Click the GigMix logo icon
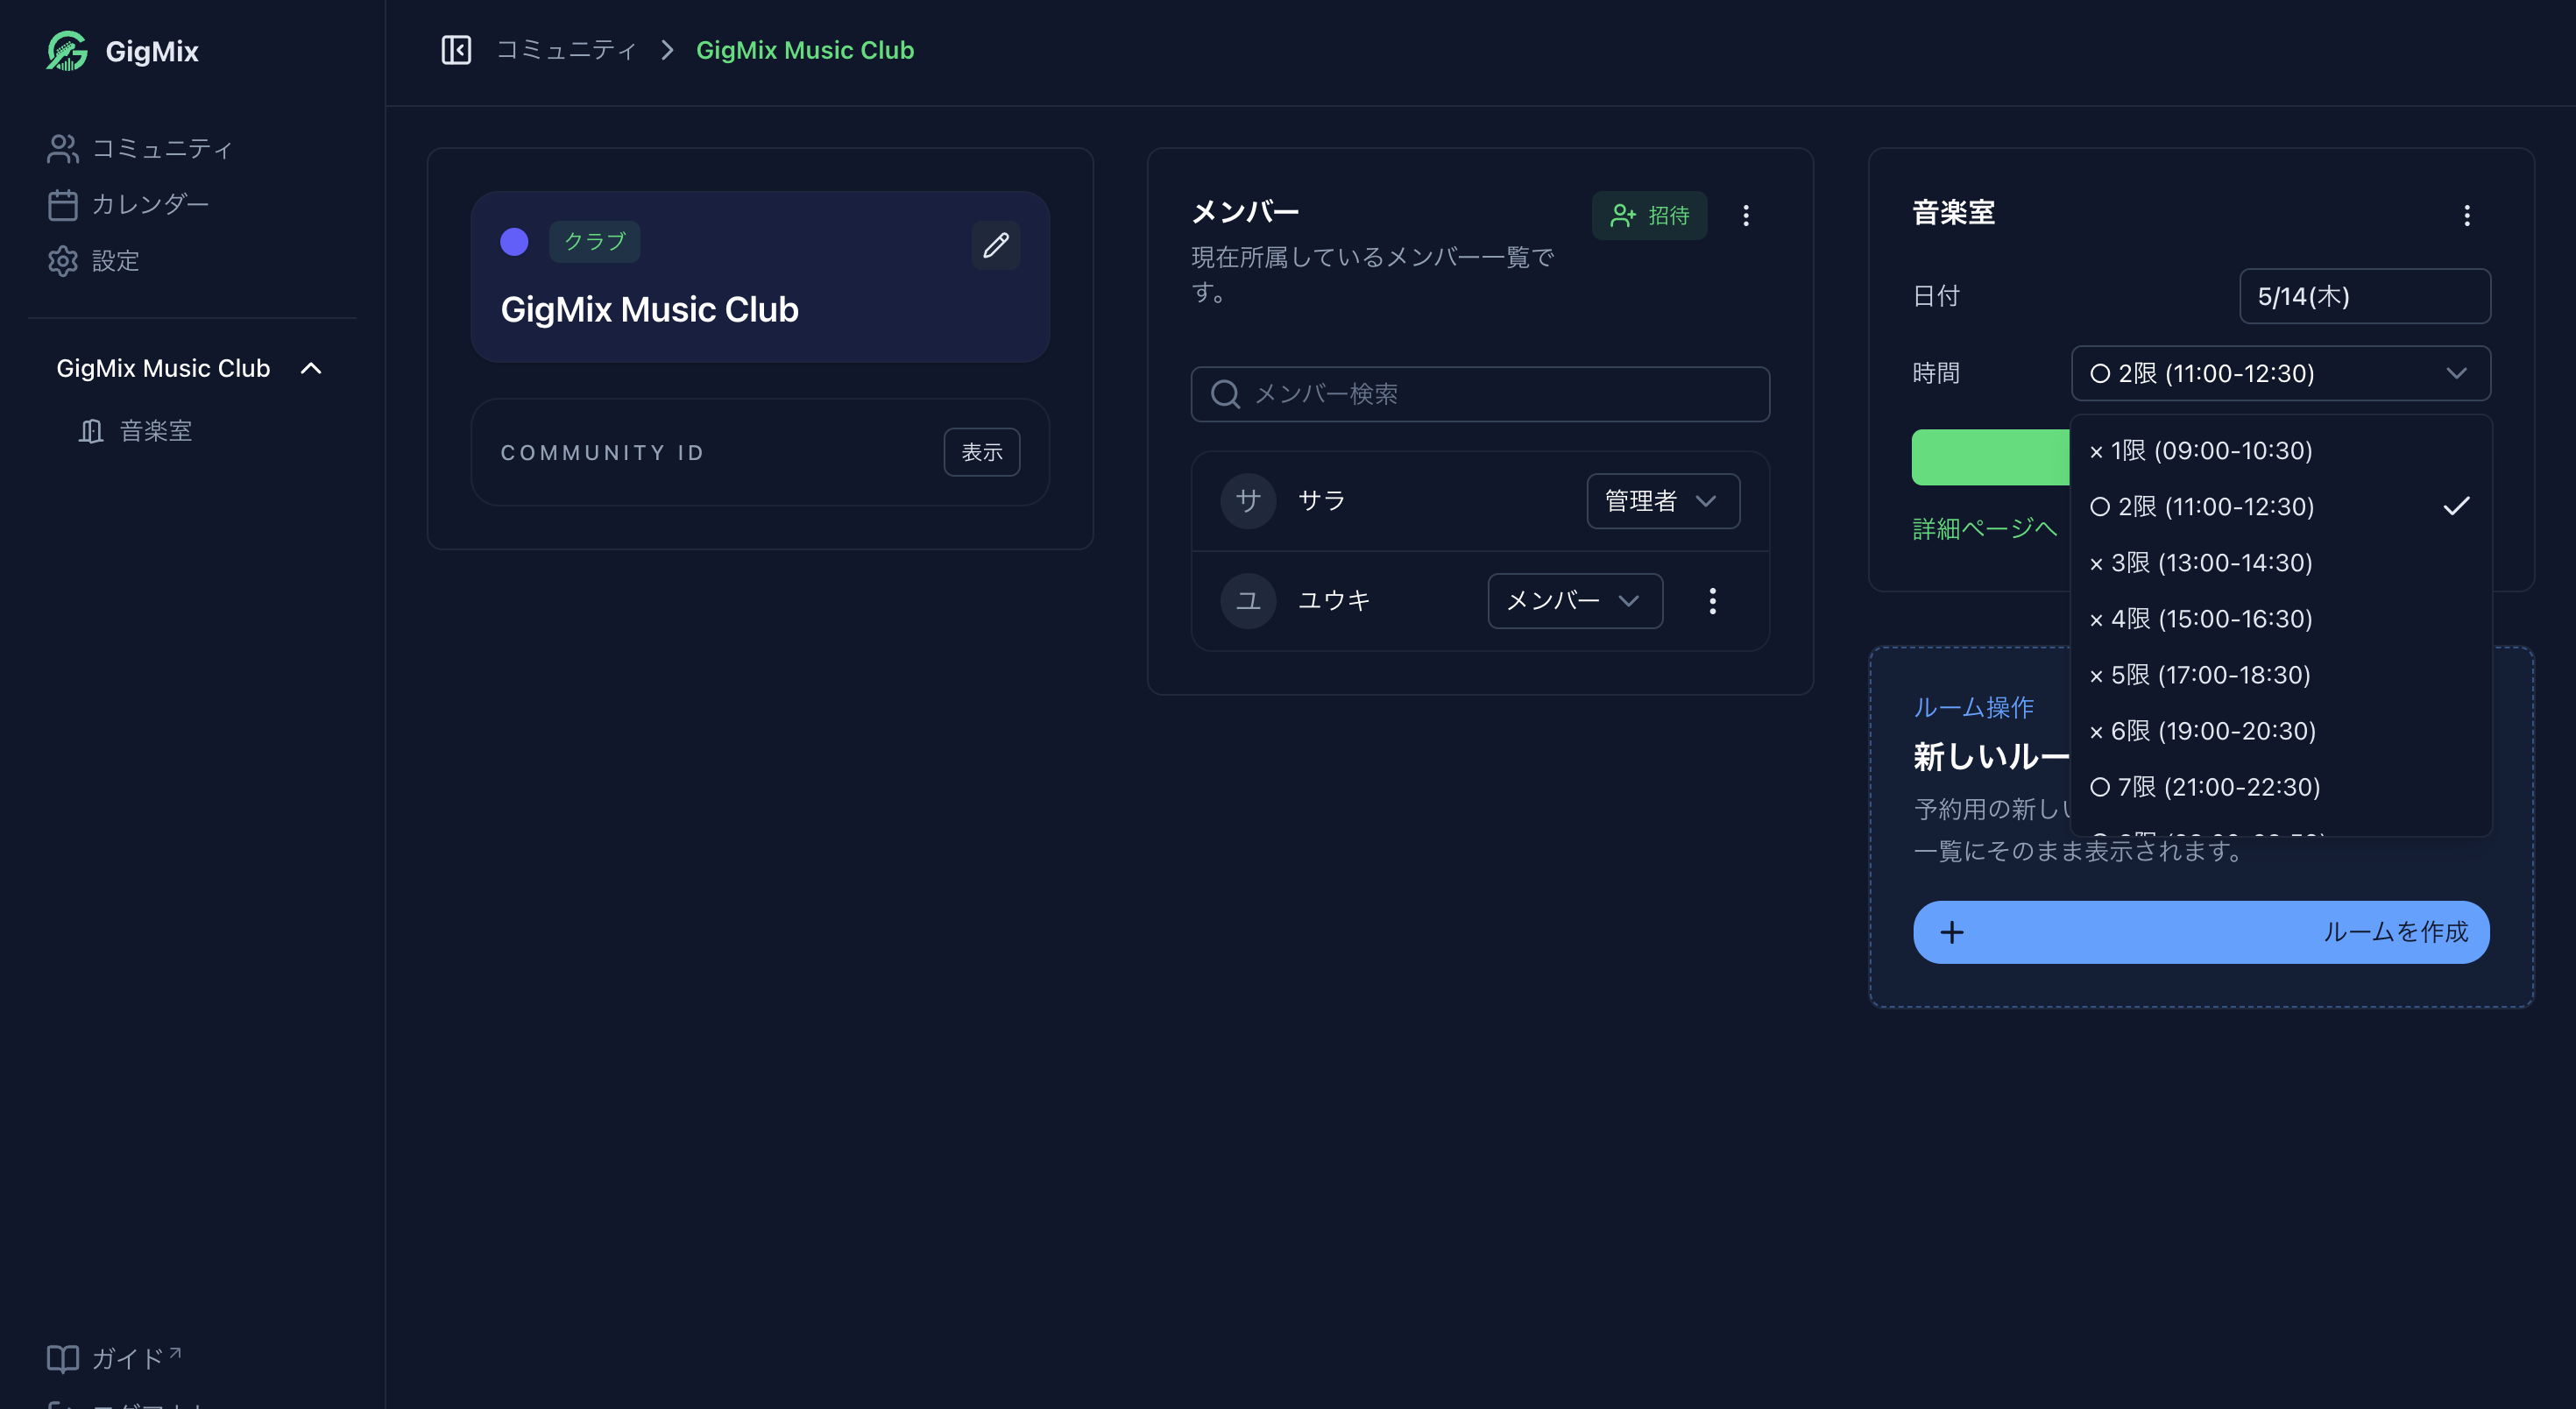This screenshot has width=2576, height=1409. point(67,51)
